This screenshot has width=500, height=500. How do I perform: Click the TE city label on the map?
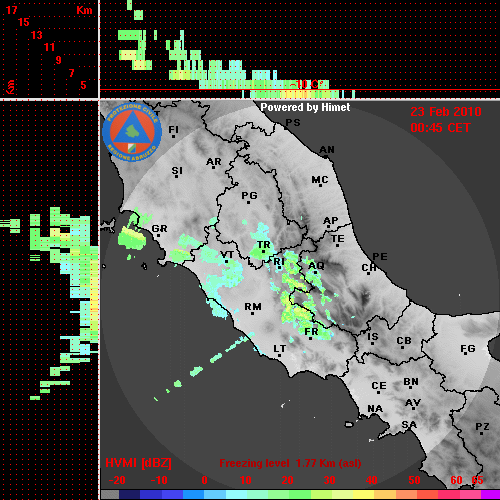[338, 239]
